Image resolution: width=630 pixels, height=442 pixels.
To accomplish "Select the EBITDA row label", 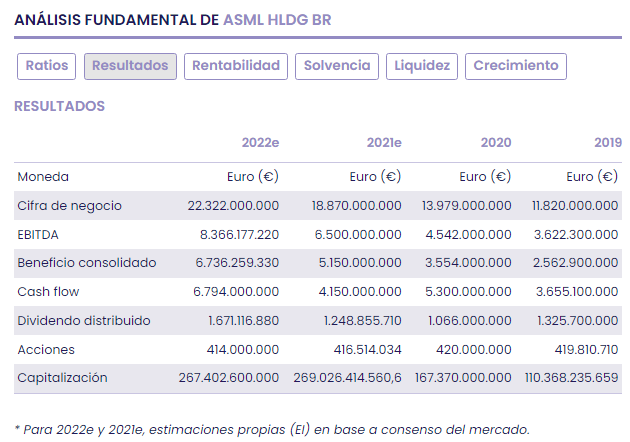I will click(40, 234).
